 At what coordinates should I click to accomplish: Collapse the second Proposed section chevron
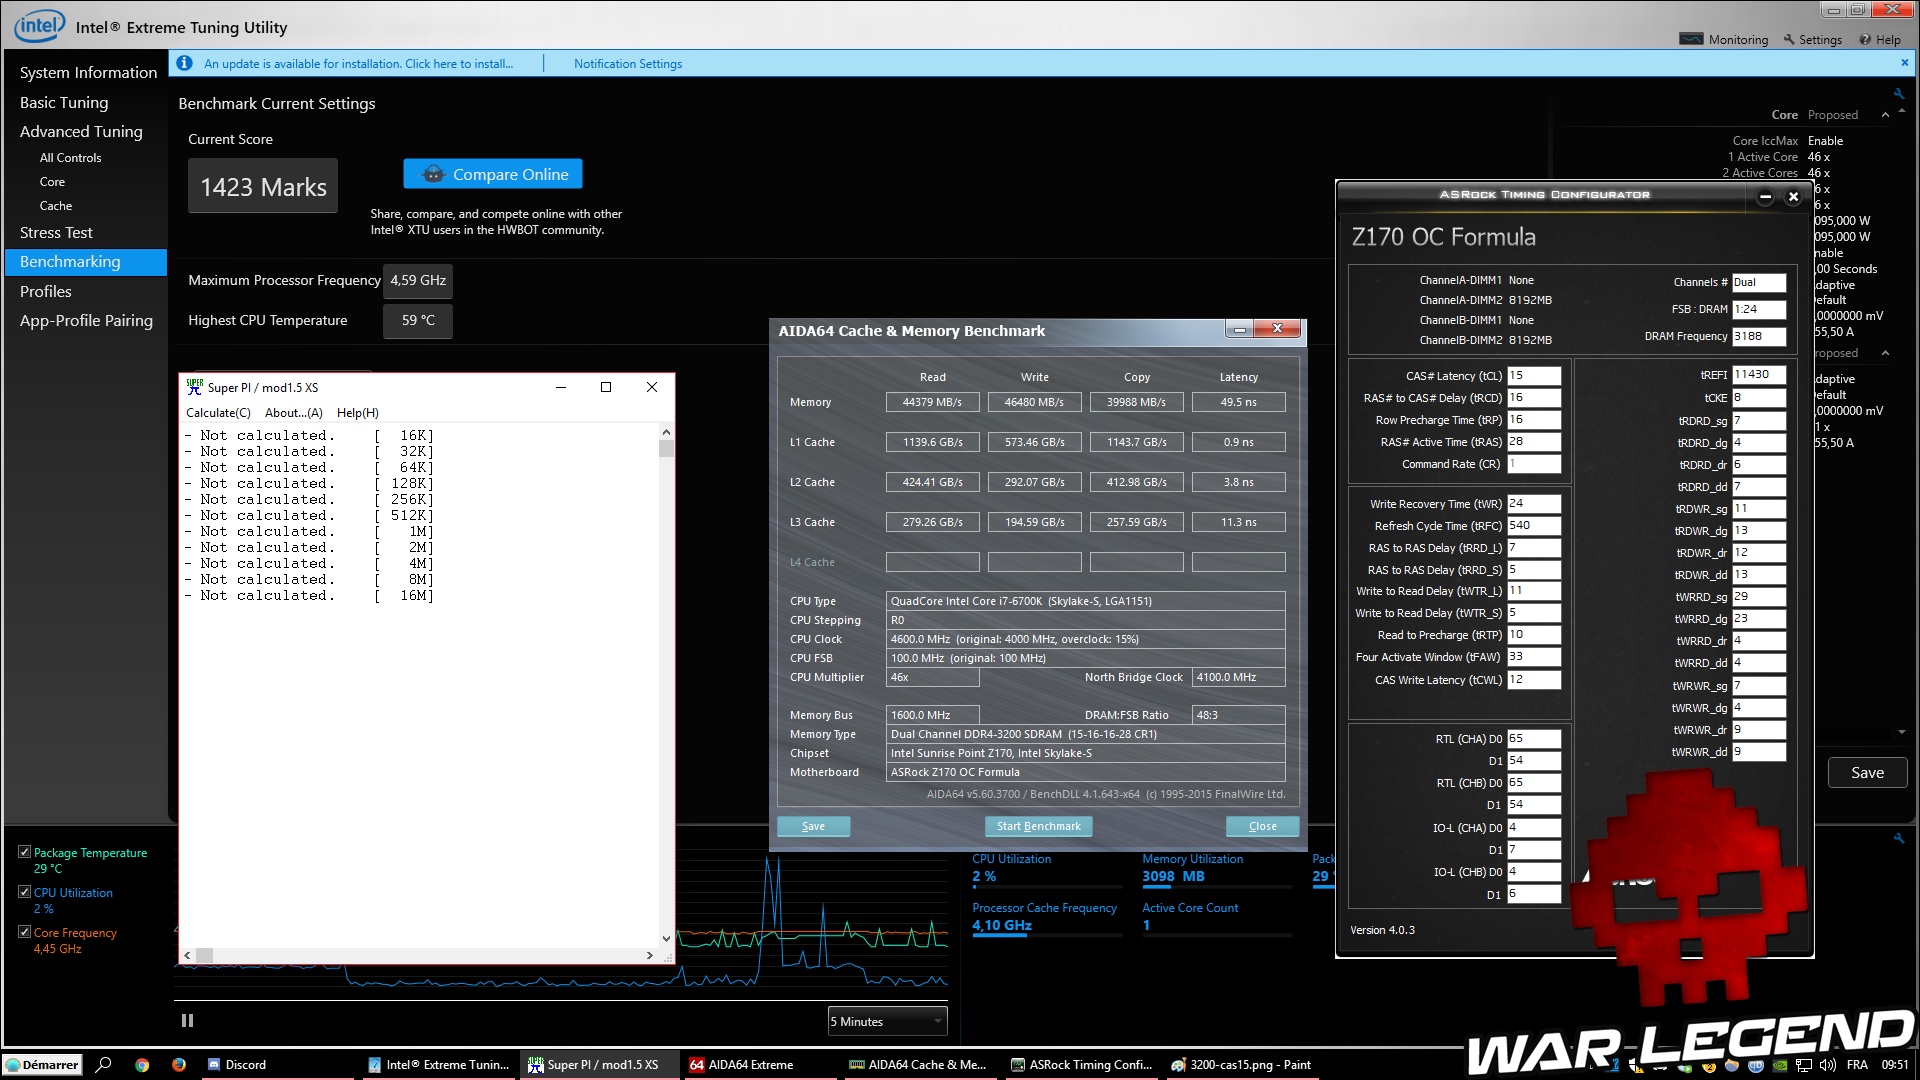[1885, 353]
